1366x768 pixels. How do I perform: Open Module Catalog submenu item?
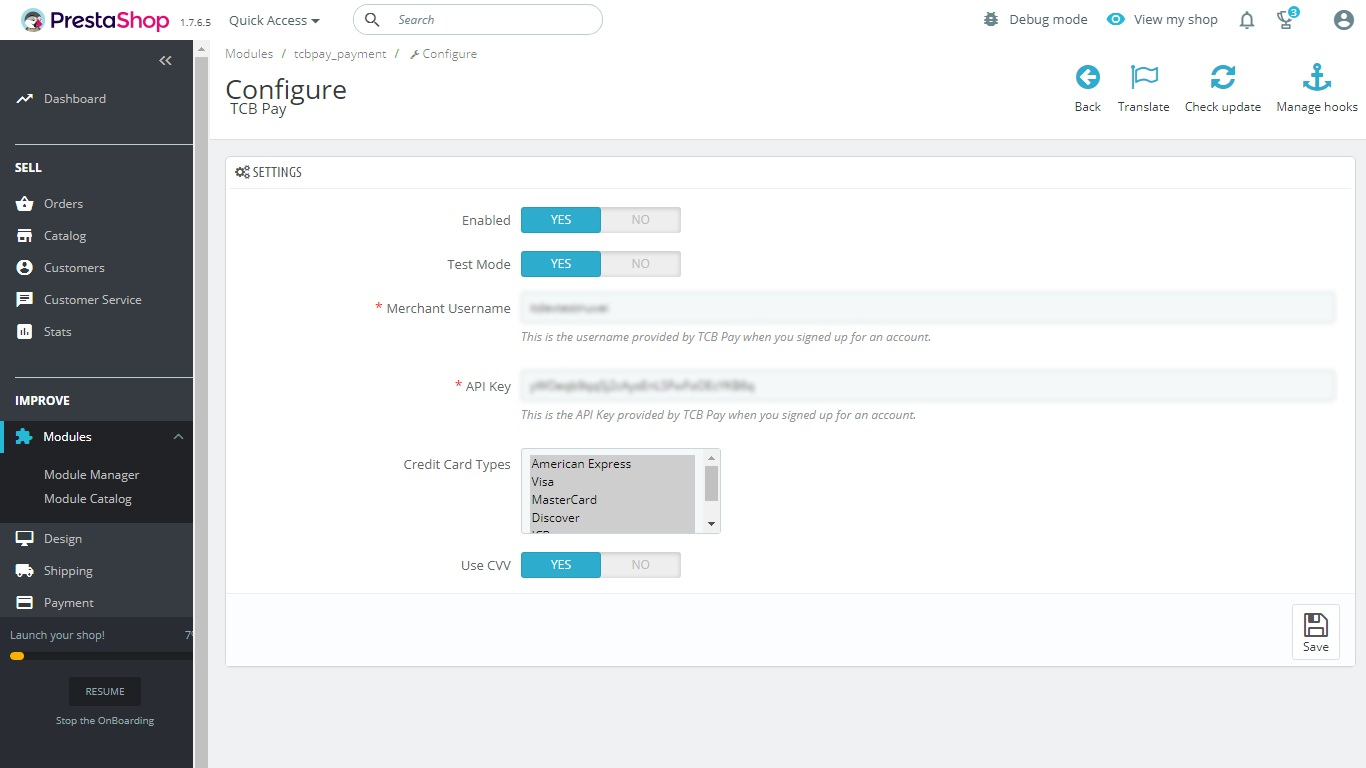tap(88, 499)
